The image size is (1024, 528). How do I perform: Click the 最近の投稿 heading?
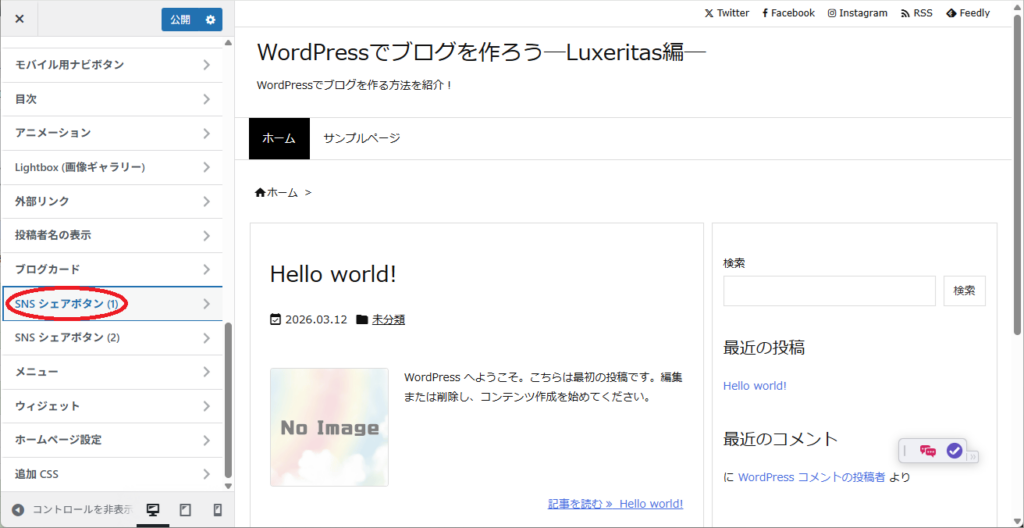coord(763,348)
